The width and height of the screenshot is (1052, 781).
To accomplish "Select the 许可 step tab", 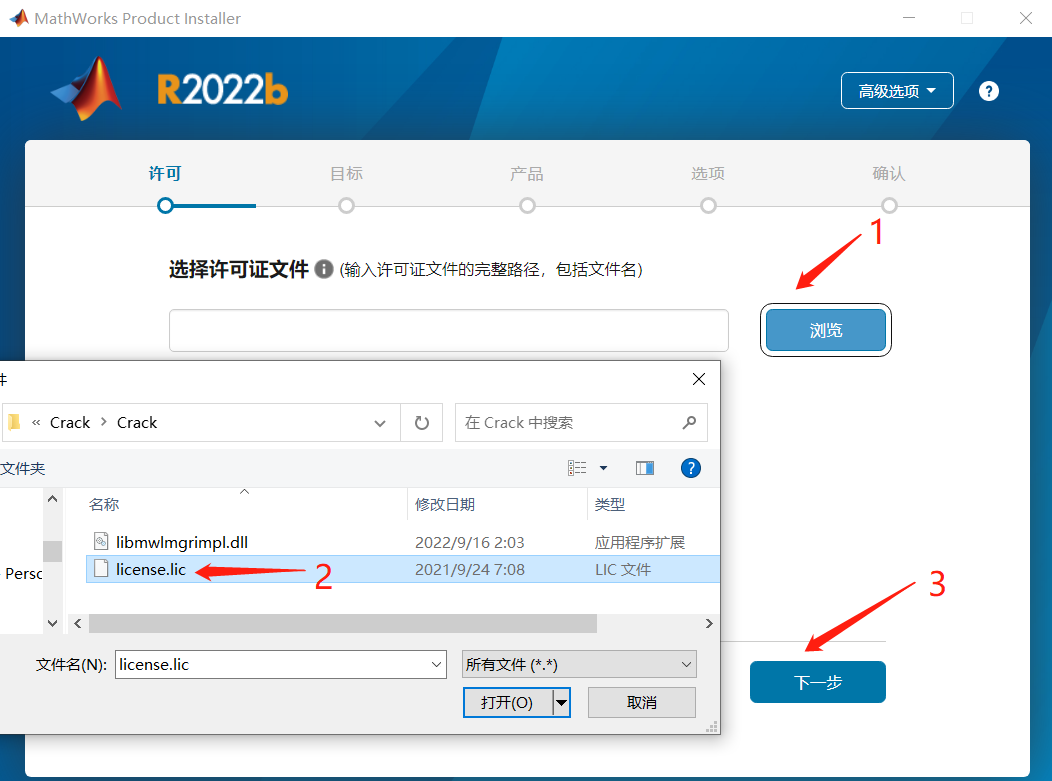I will [165, 174].
